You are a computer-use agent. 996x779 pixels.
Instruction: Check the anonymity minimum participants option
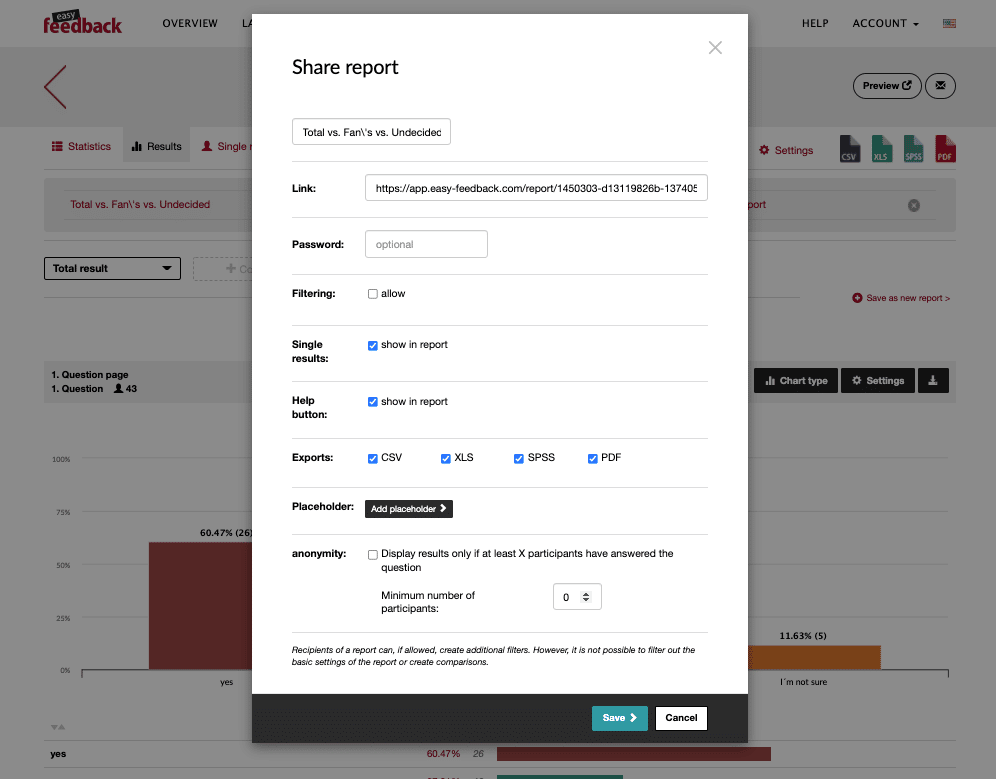[x=372, y=554]
